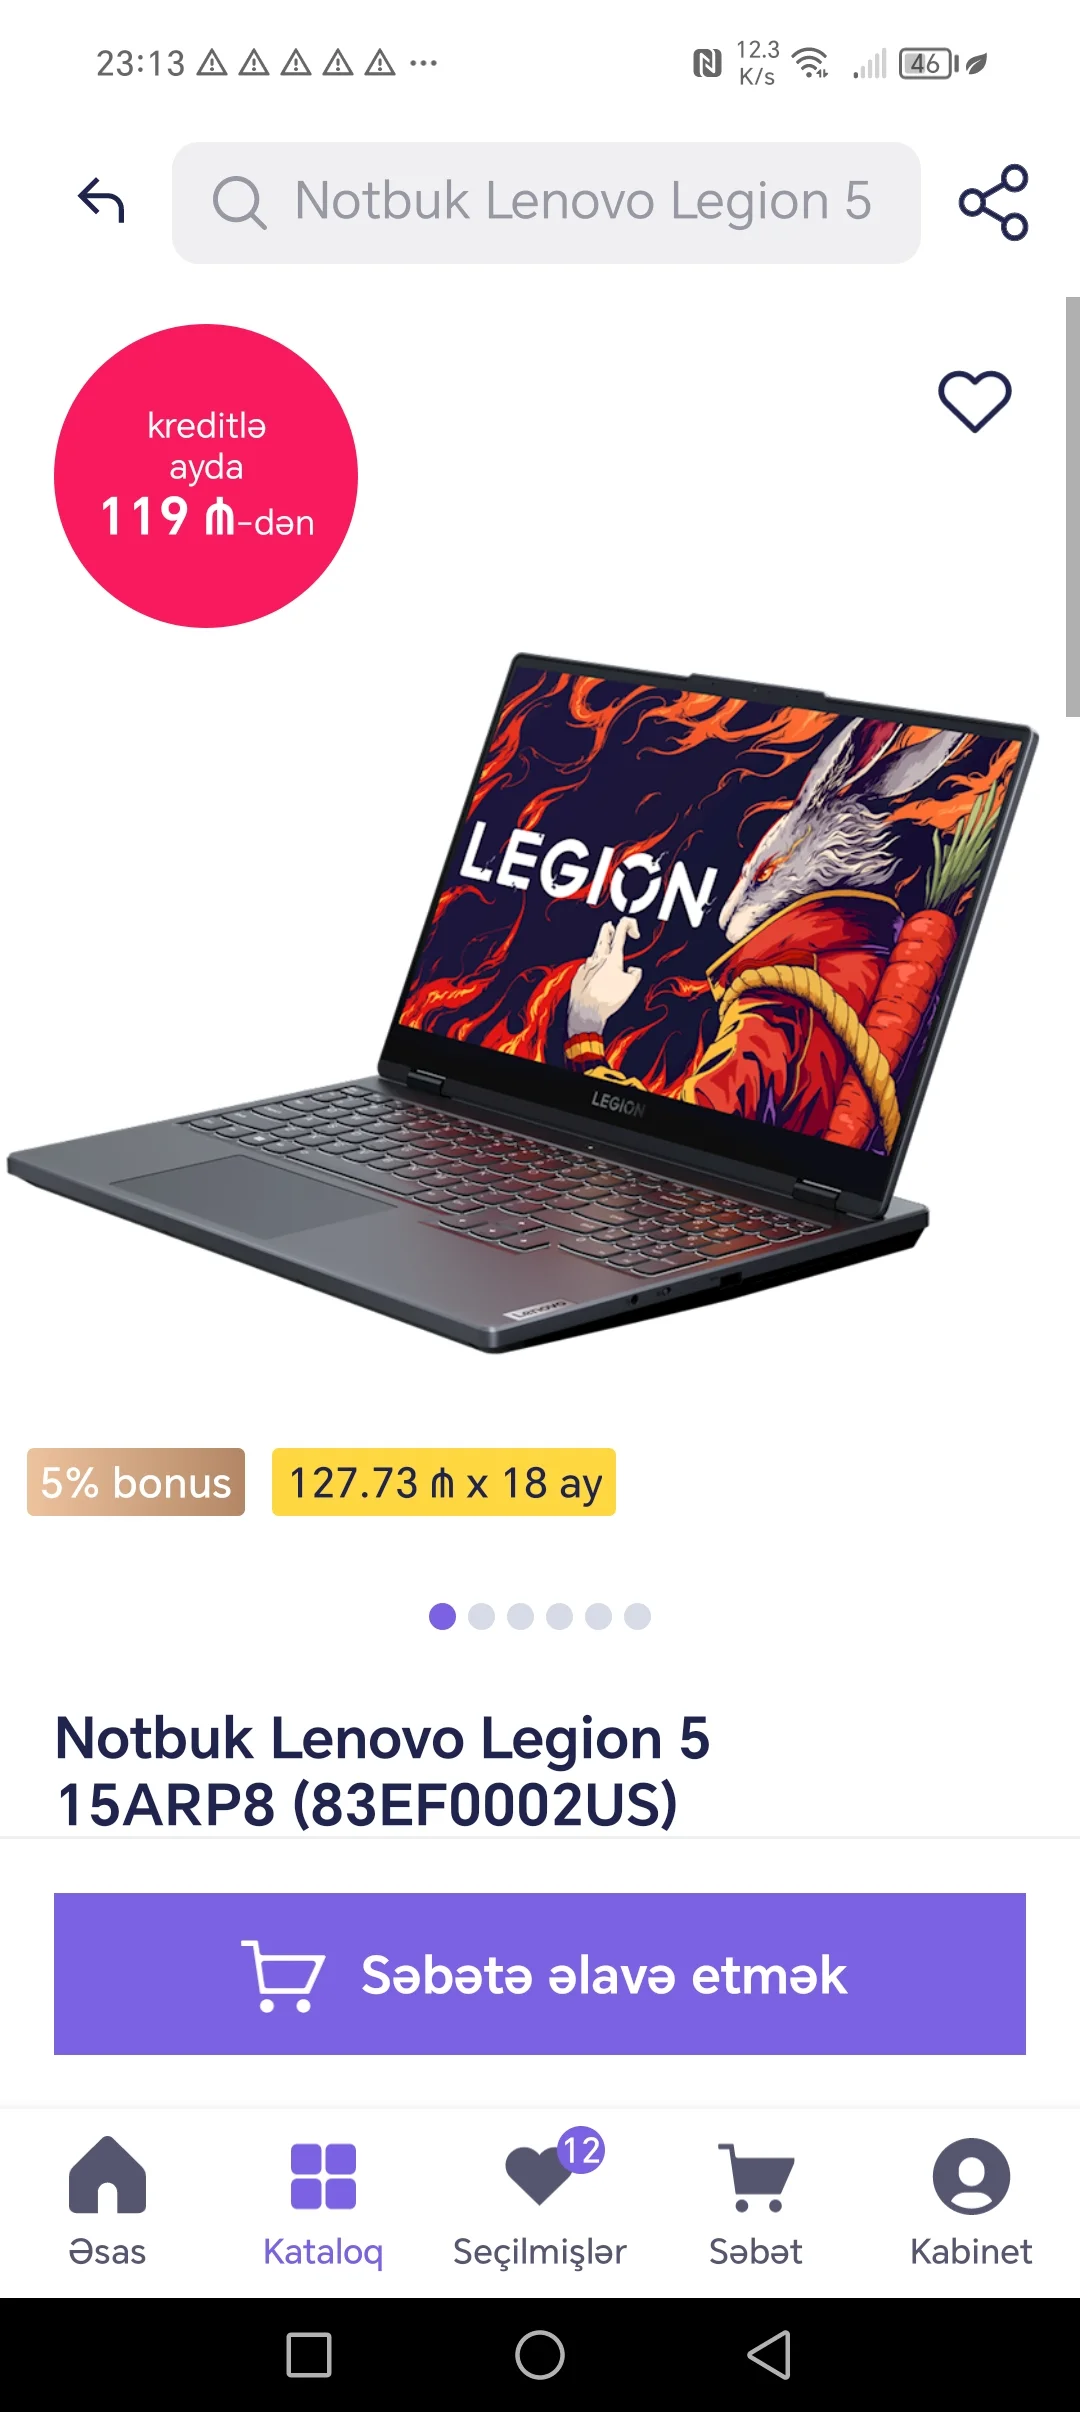Tap the Android recent apps square
1080x2412 pixels.
(309, 2355)
